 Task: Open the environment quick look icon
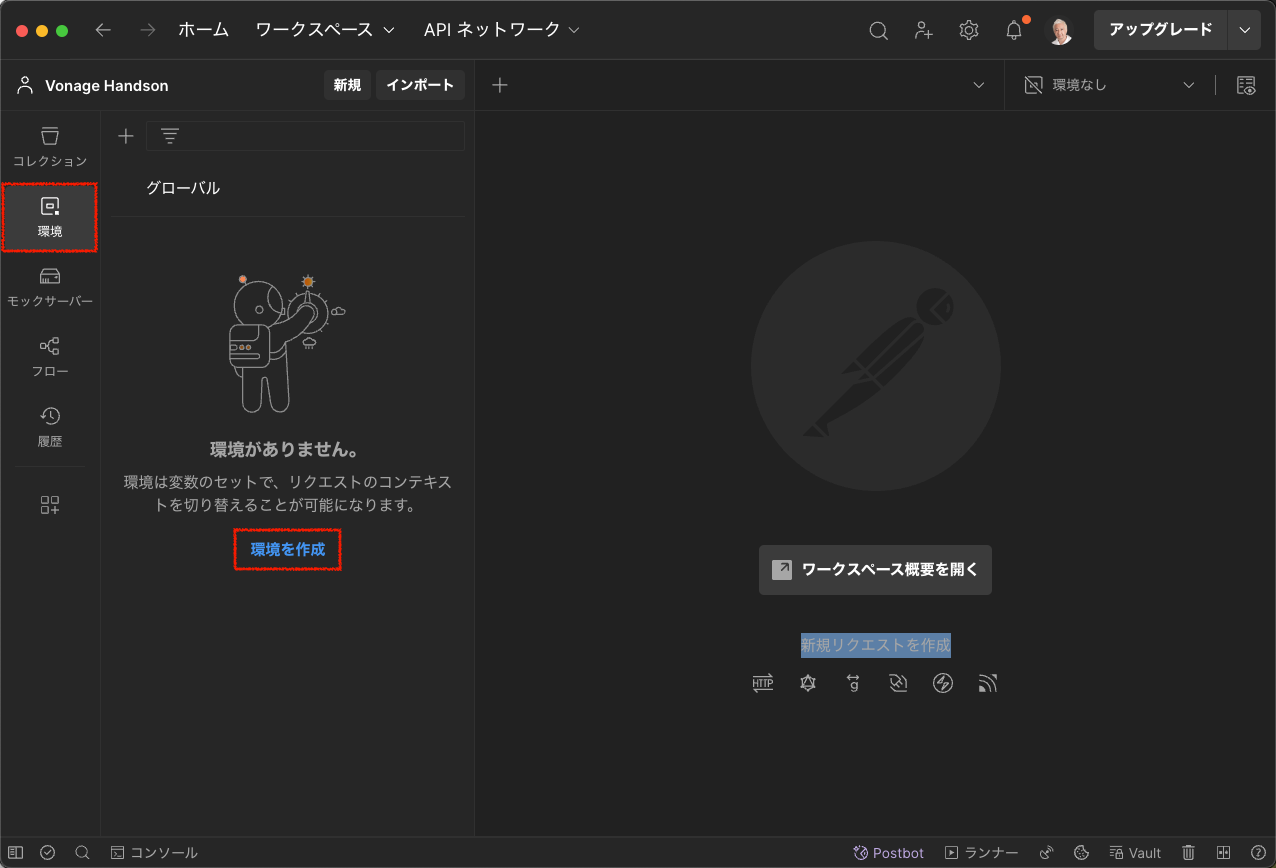1246,85
